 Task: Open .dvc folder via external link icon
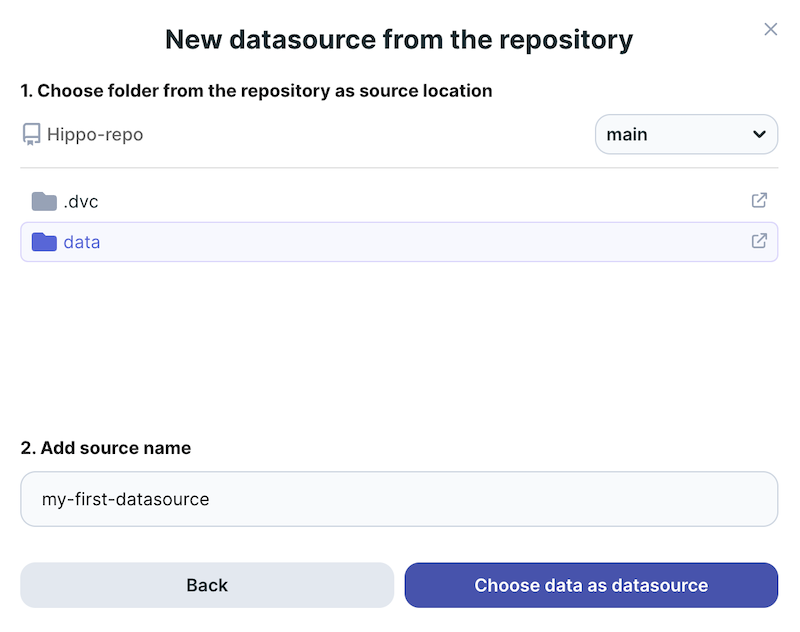[x=759, y=200]
